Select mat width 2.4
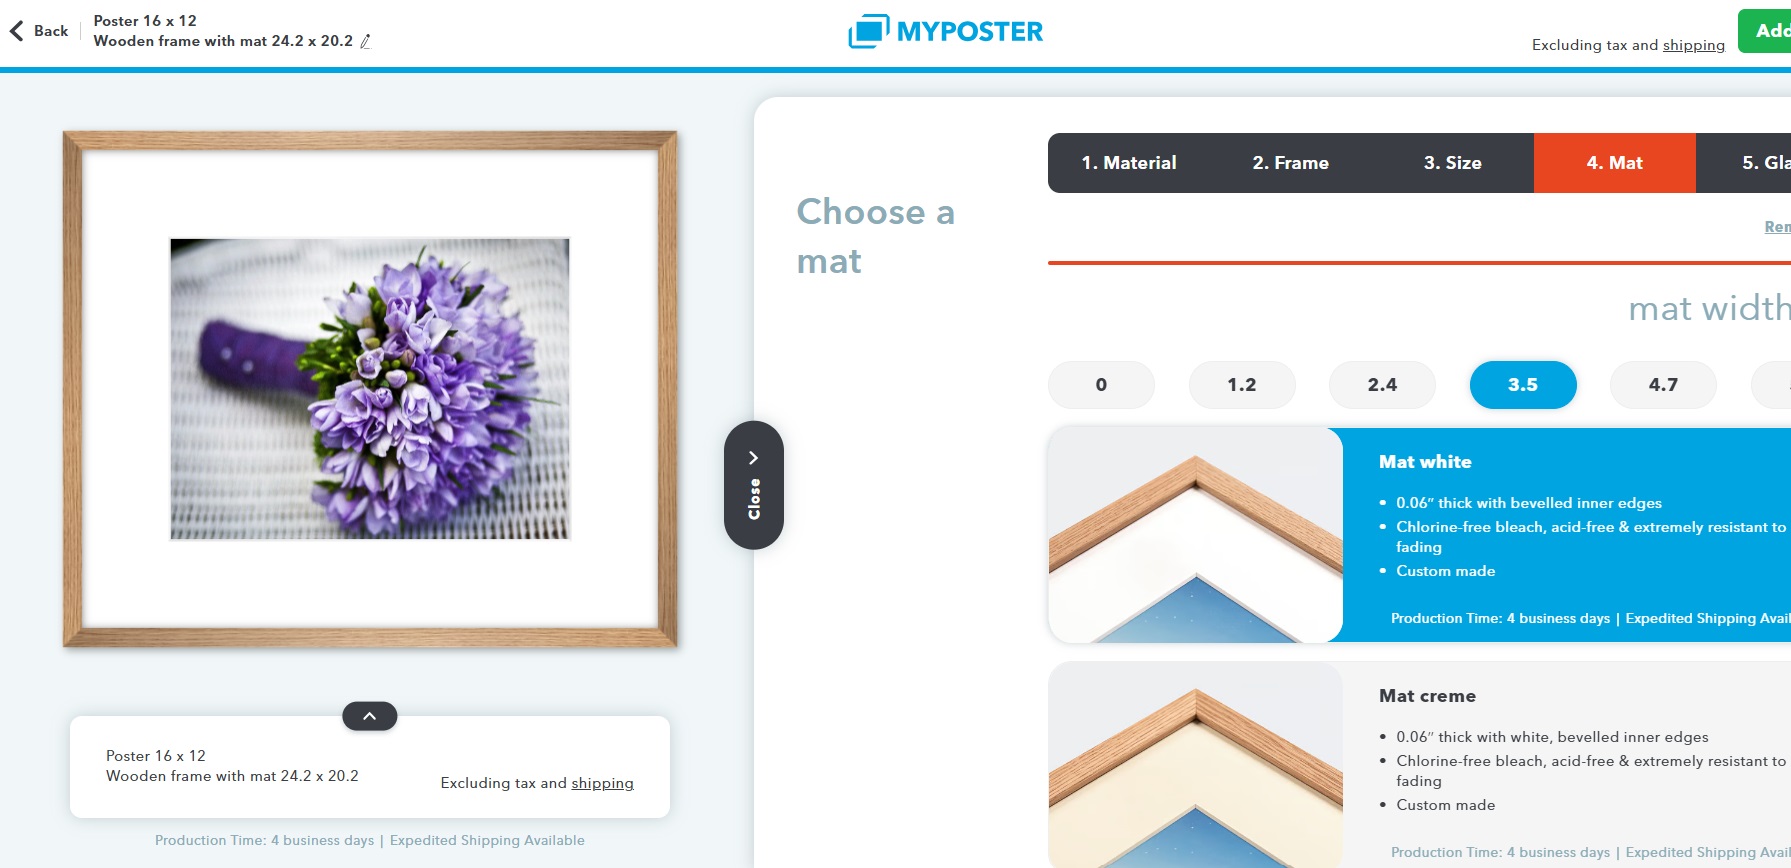This screenshot has height=868, width=1791. pos(1382,385)
